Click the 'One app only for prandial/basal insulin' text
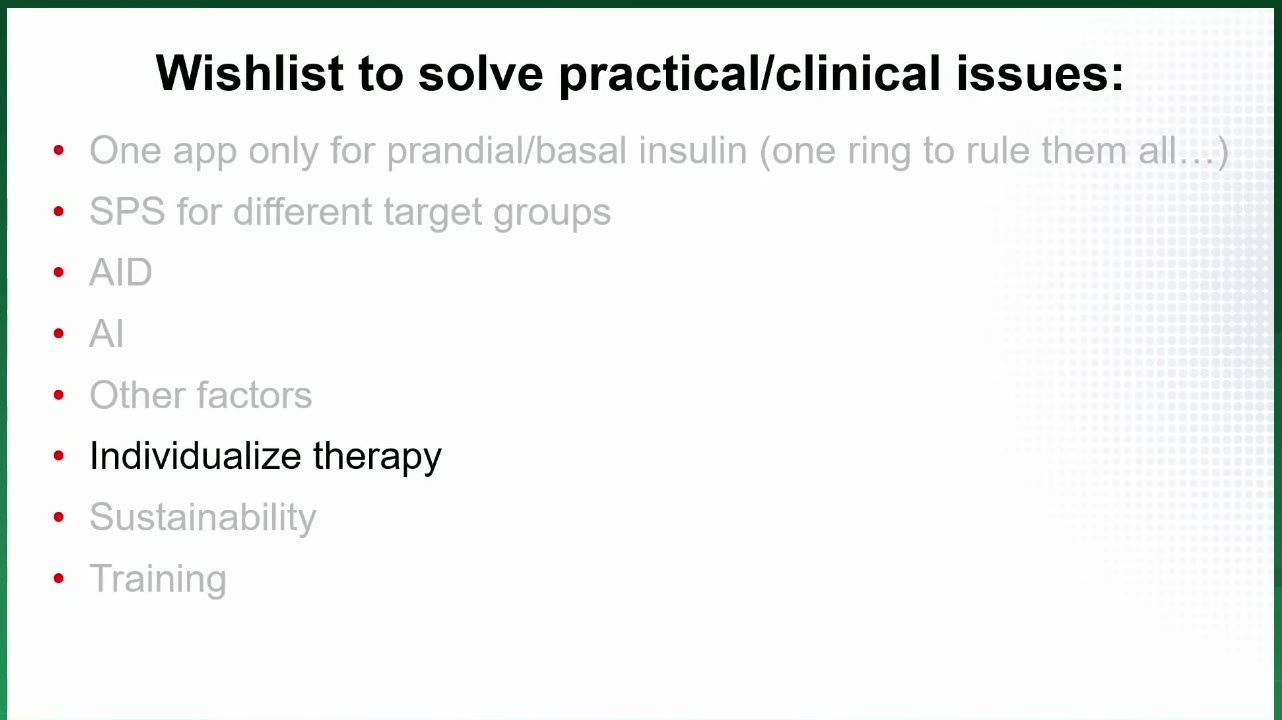 [x=418, y=151]
